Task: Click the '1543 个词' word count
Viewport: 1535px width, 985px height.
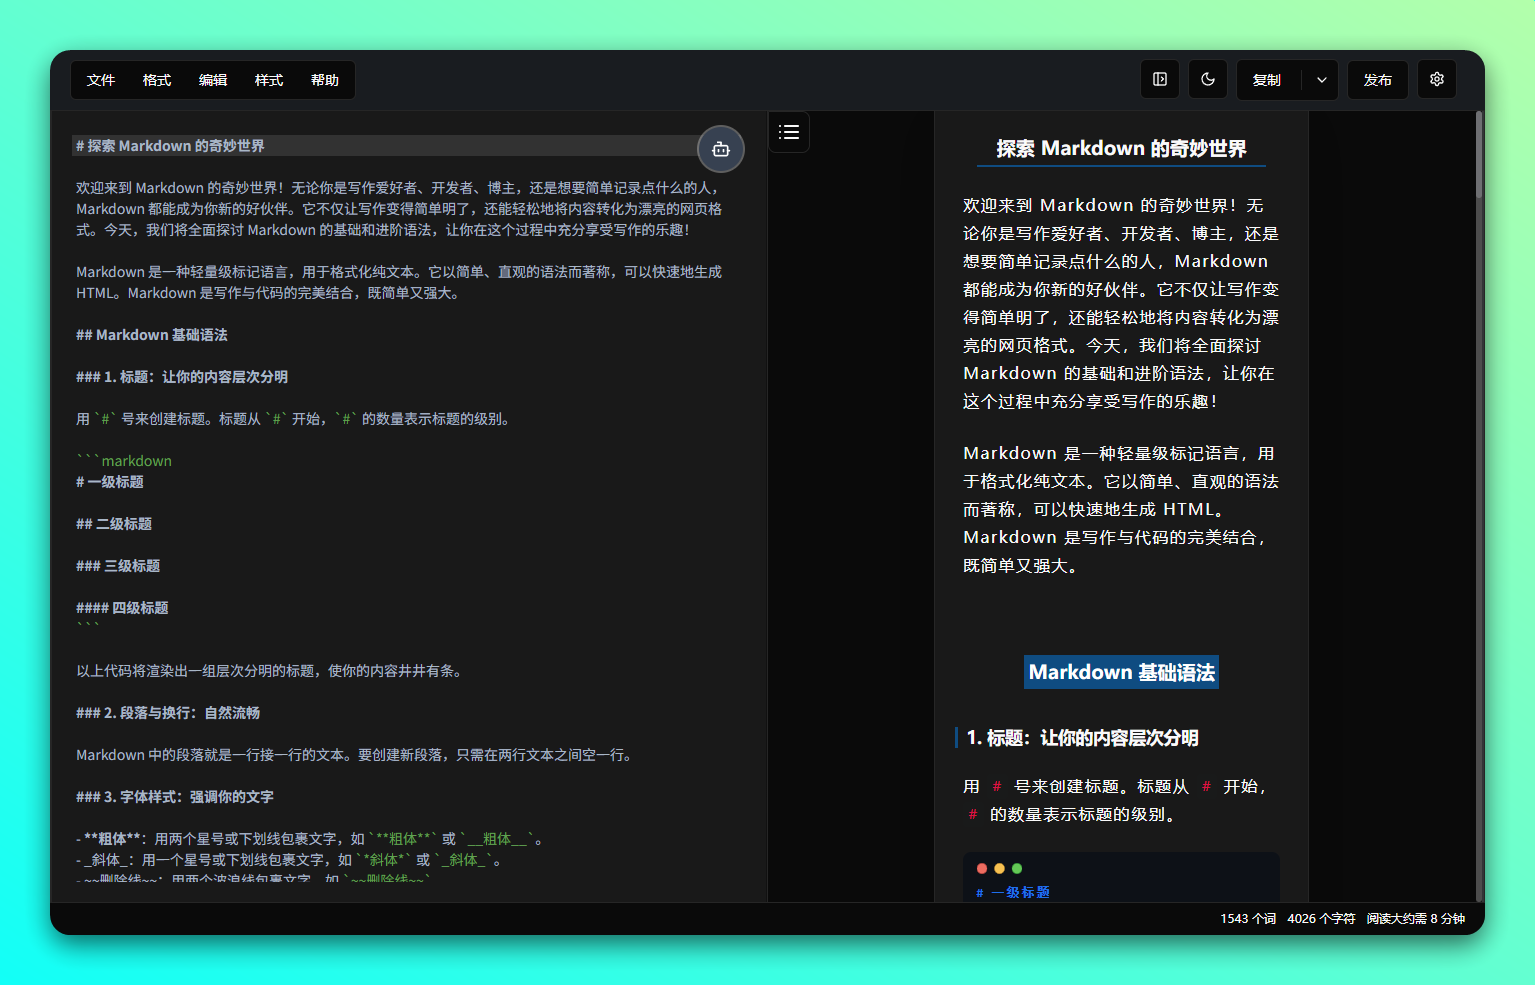Action: click(1247, 919)
